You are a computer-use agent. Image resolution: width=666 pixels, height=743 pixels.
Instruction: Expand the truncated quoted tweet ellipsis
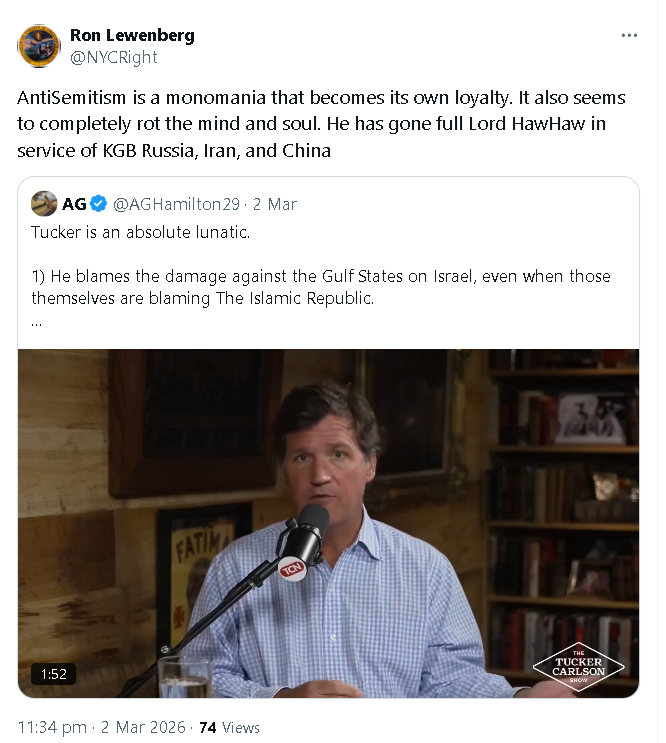coord(36,324)
